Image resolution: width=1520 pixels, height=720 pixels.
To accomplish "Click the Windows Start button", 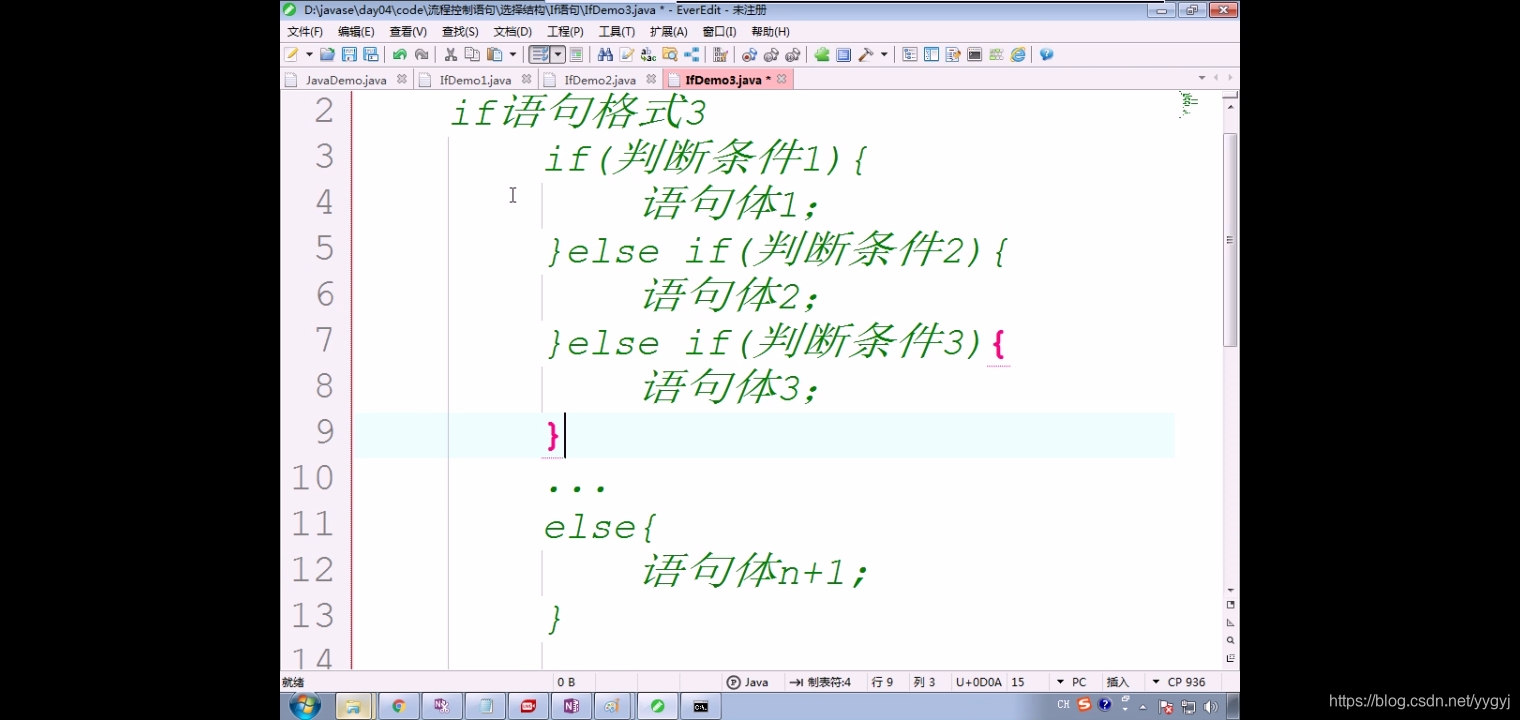I will (304, 706).
